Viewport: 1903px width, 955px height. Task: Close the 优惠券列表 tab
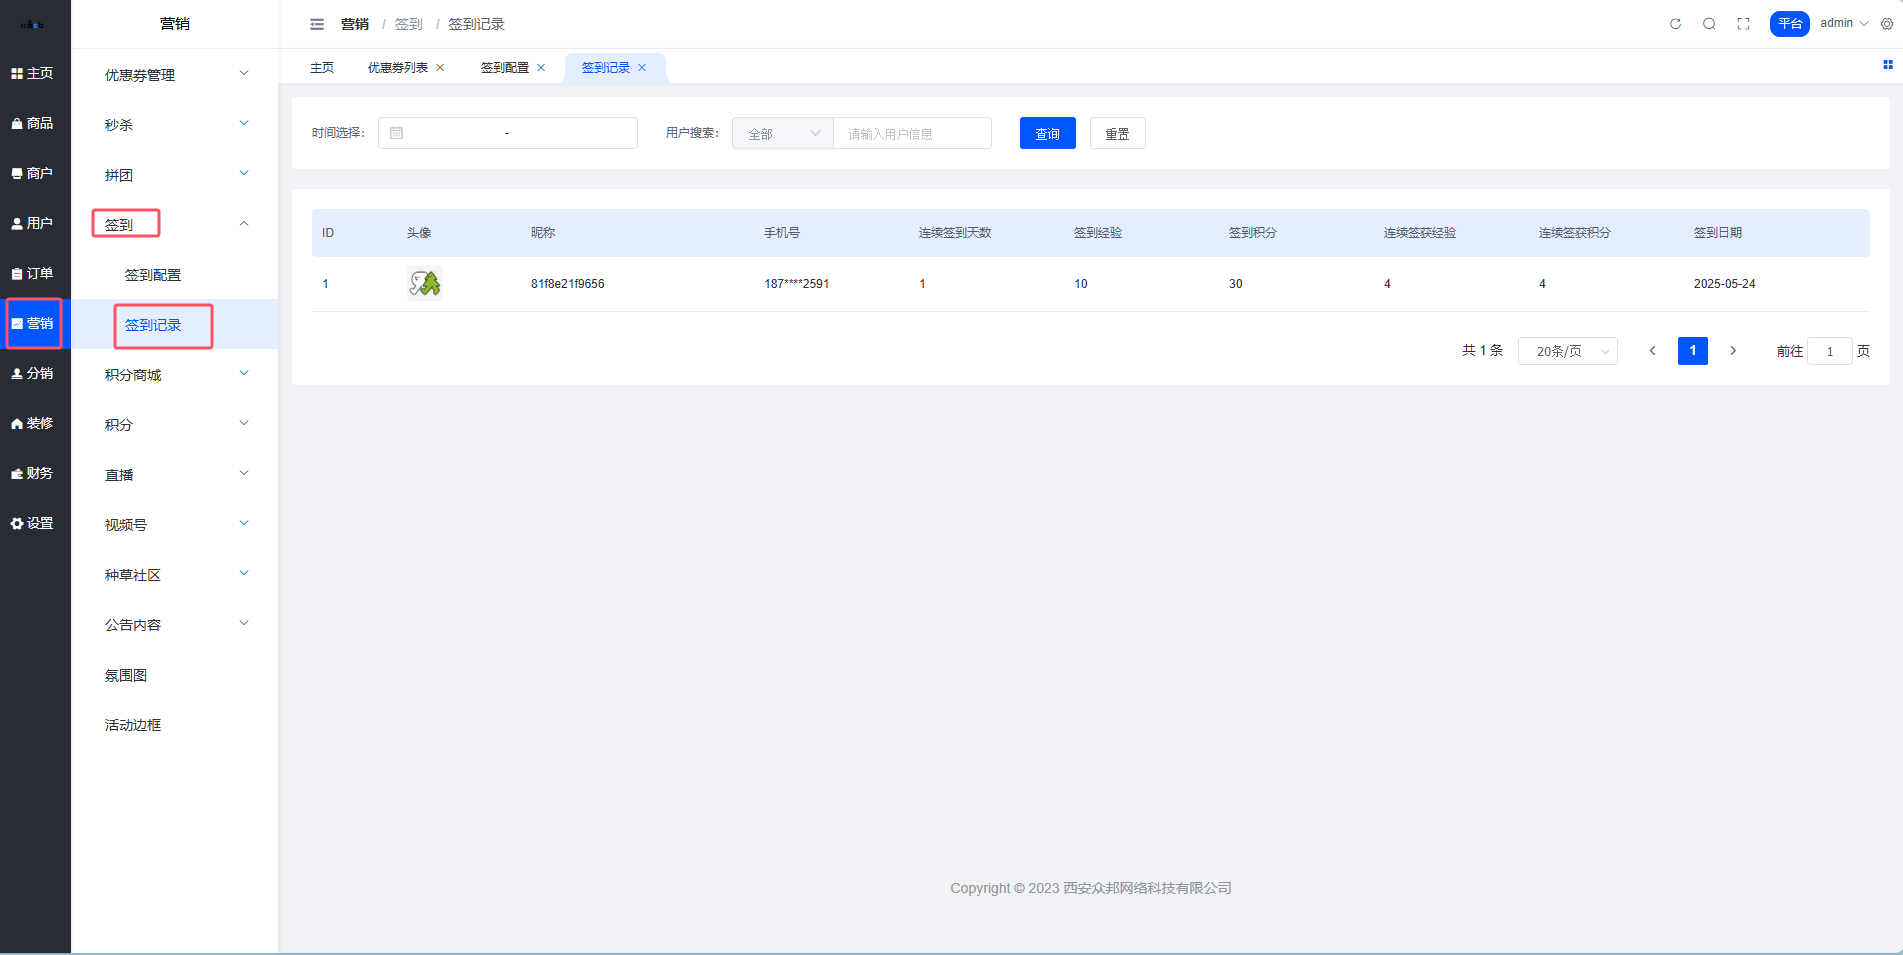tap(440, 68)
